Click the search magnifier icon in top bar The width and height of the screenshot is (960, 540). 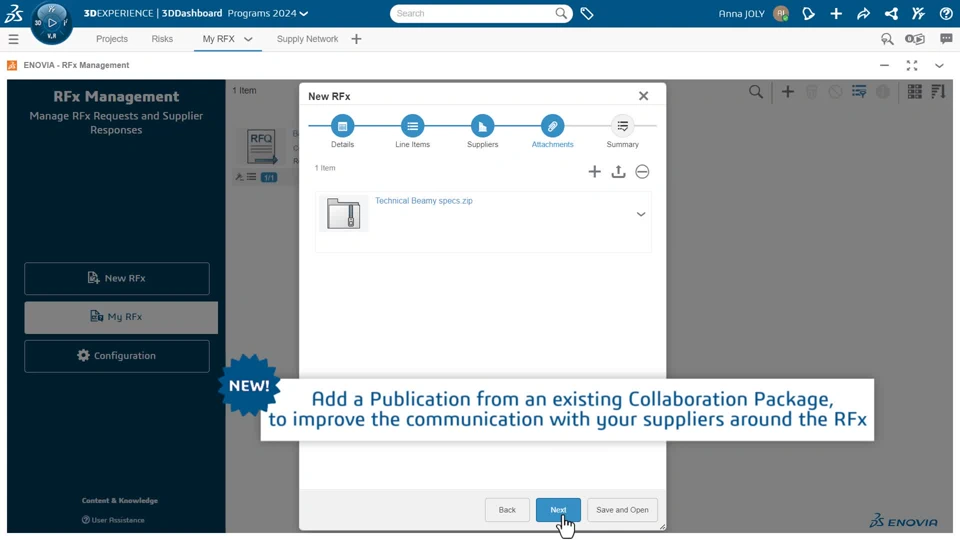click(x=561, y=13)
